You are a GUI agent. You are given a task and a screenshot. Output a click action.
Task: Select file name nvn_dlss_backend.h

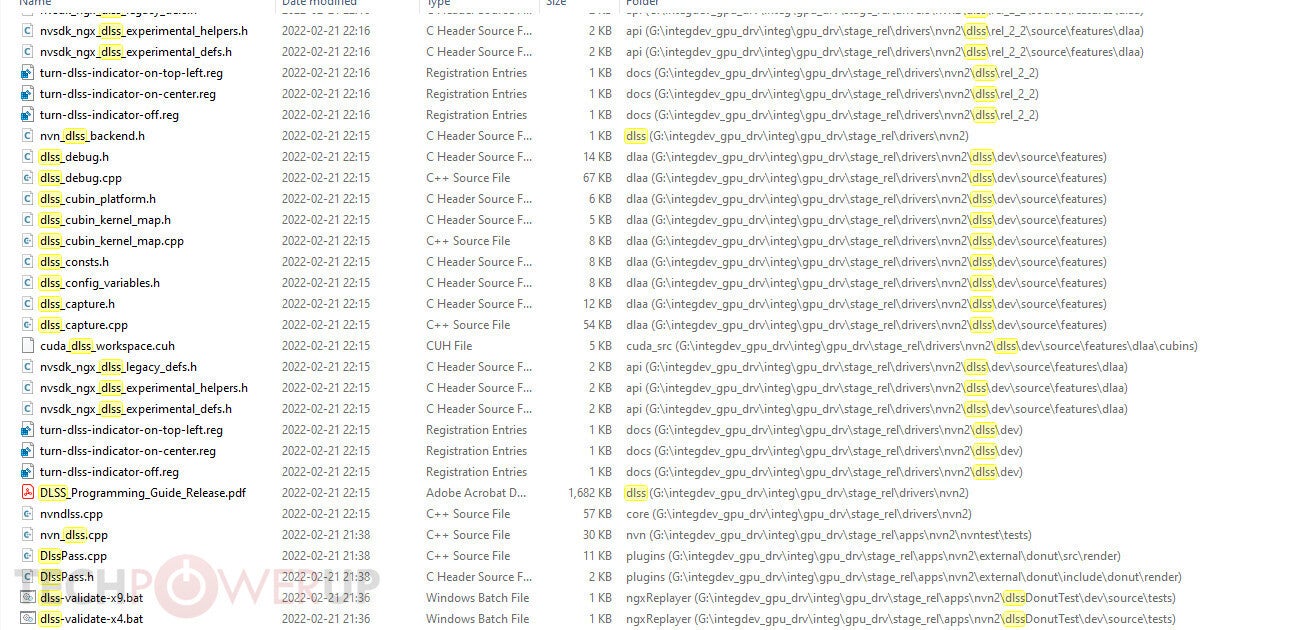(92, 136)
